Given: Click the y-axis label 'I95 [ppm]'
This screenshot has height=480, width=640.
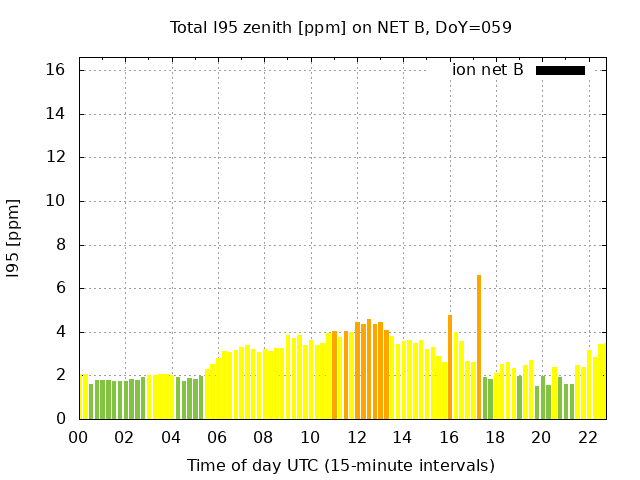Looking at the screenshot, I should tap(14, 238).
